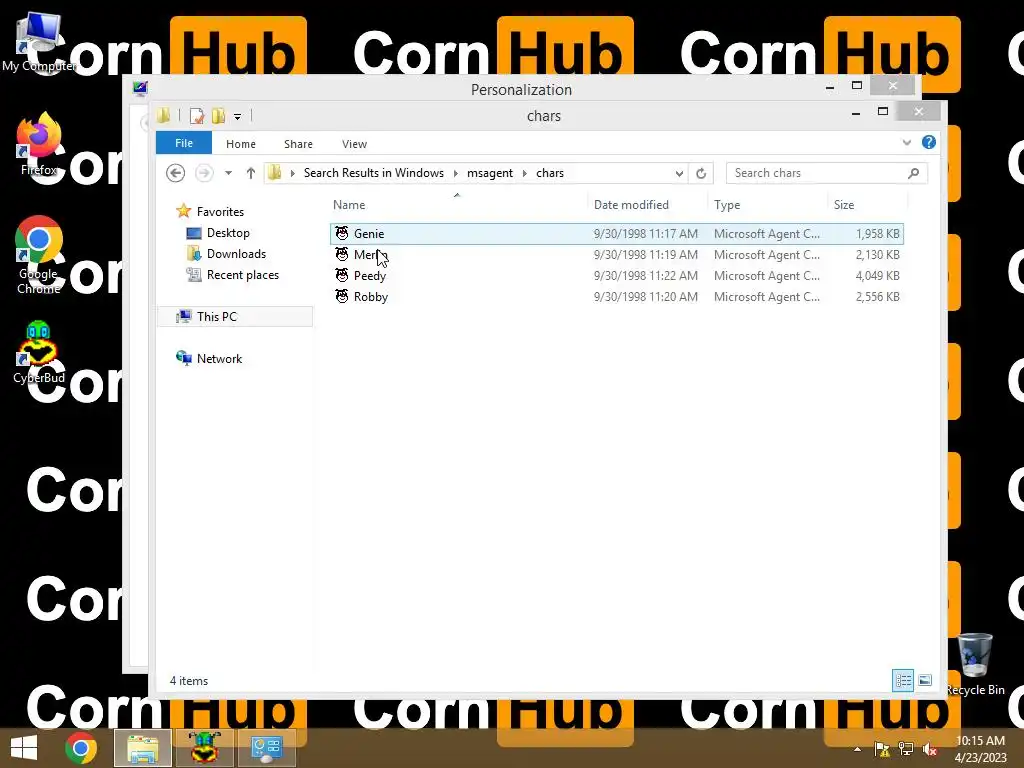
Task: Open My Computer desktop icon
Action: tap(39, 42)
